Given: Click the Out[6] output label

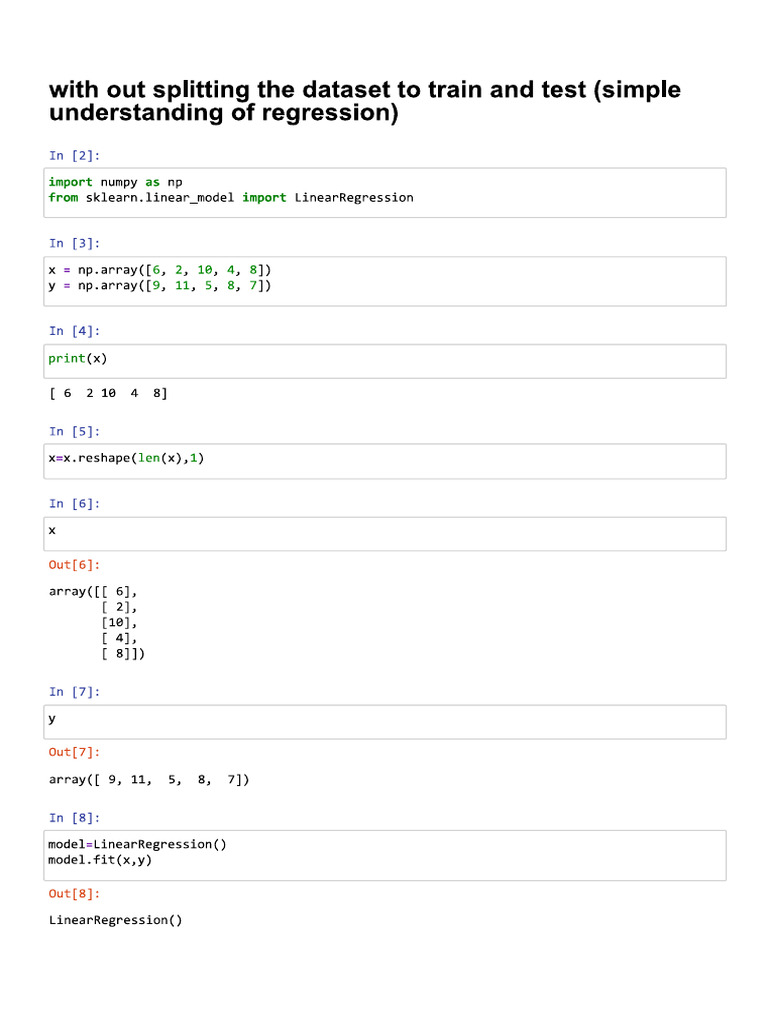Looking at the screenshot, I should click(75, 565).
